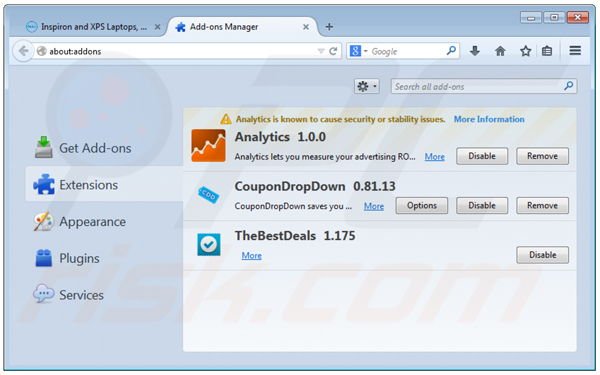Click More link for TheBestDeals
The width and height of the screenshot is (600, 375).
[x=251, y=255]
